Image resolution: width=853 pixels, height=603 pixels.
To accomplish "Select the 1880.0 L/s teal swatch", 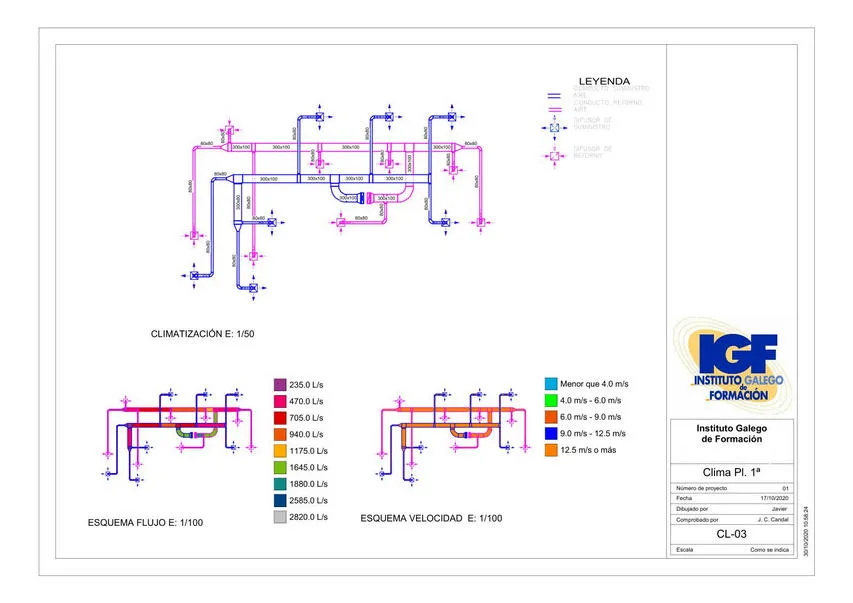I will tap(280, 484).
